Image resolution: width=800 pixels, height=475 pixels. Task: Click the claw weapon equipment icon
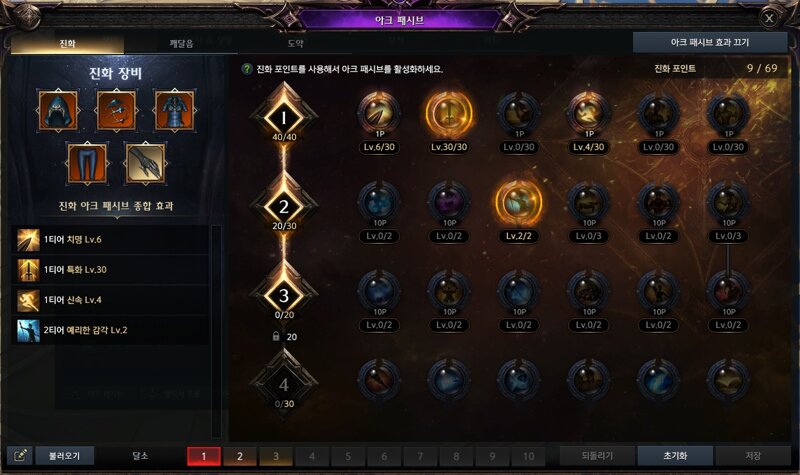coord(145,163)
